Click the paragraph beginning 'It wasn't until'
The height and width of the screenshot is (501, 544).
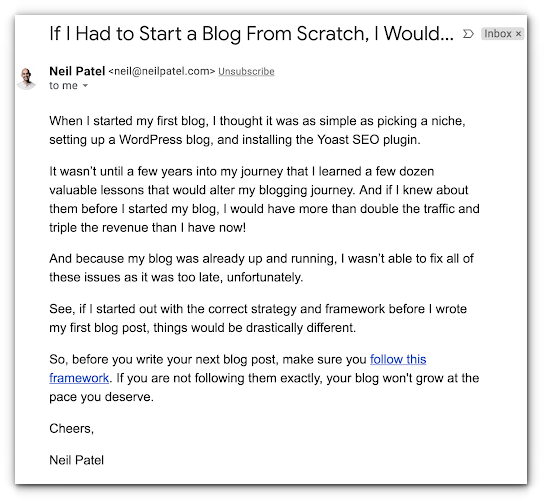point(264,199)
